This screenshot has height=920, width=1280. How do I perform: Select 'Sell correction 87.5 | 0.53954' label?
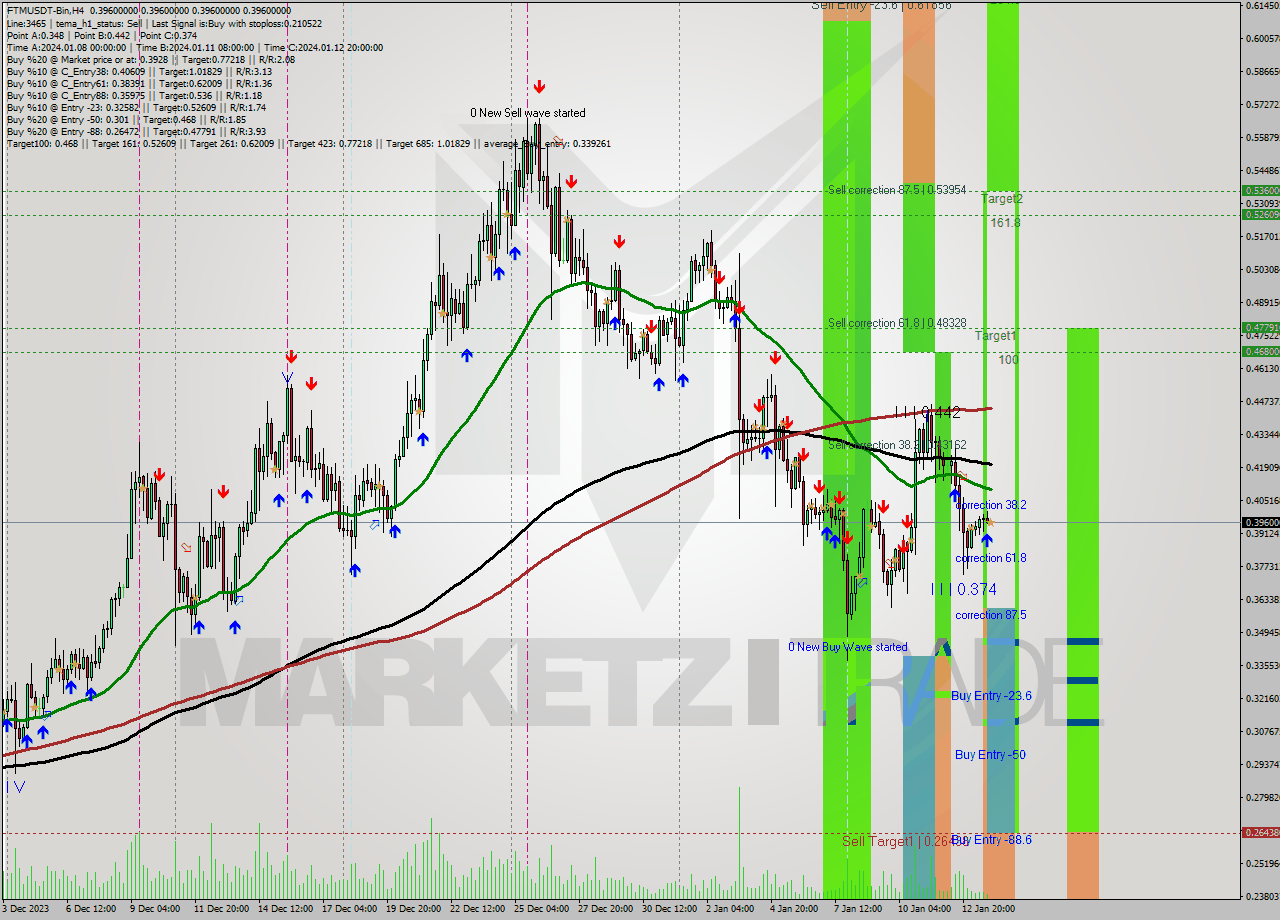tap(897, 190)
